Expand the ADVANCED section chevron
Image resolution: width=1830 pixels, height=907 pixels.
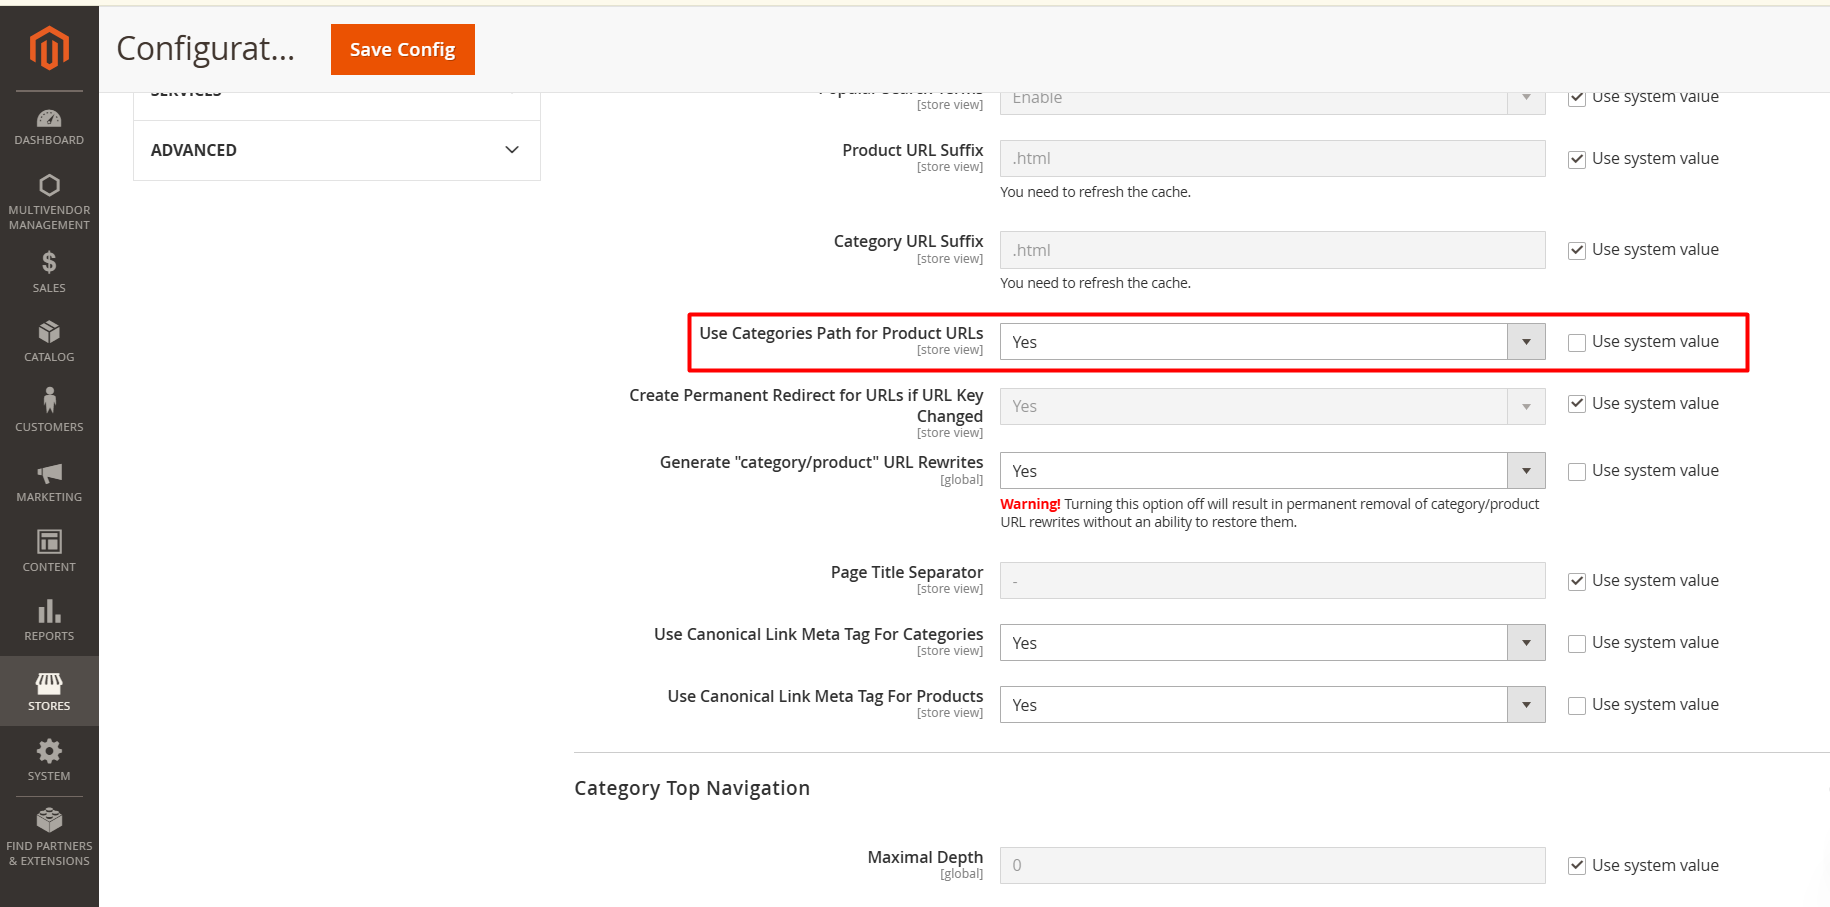(x=512, y=150)
